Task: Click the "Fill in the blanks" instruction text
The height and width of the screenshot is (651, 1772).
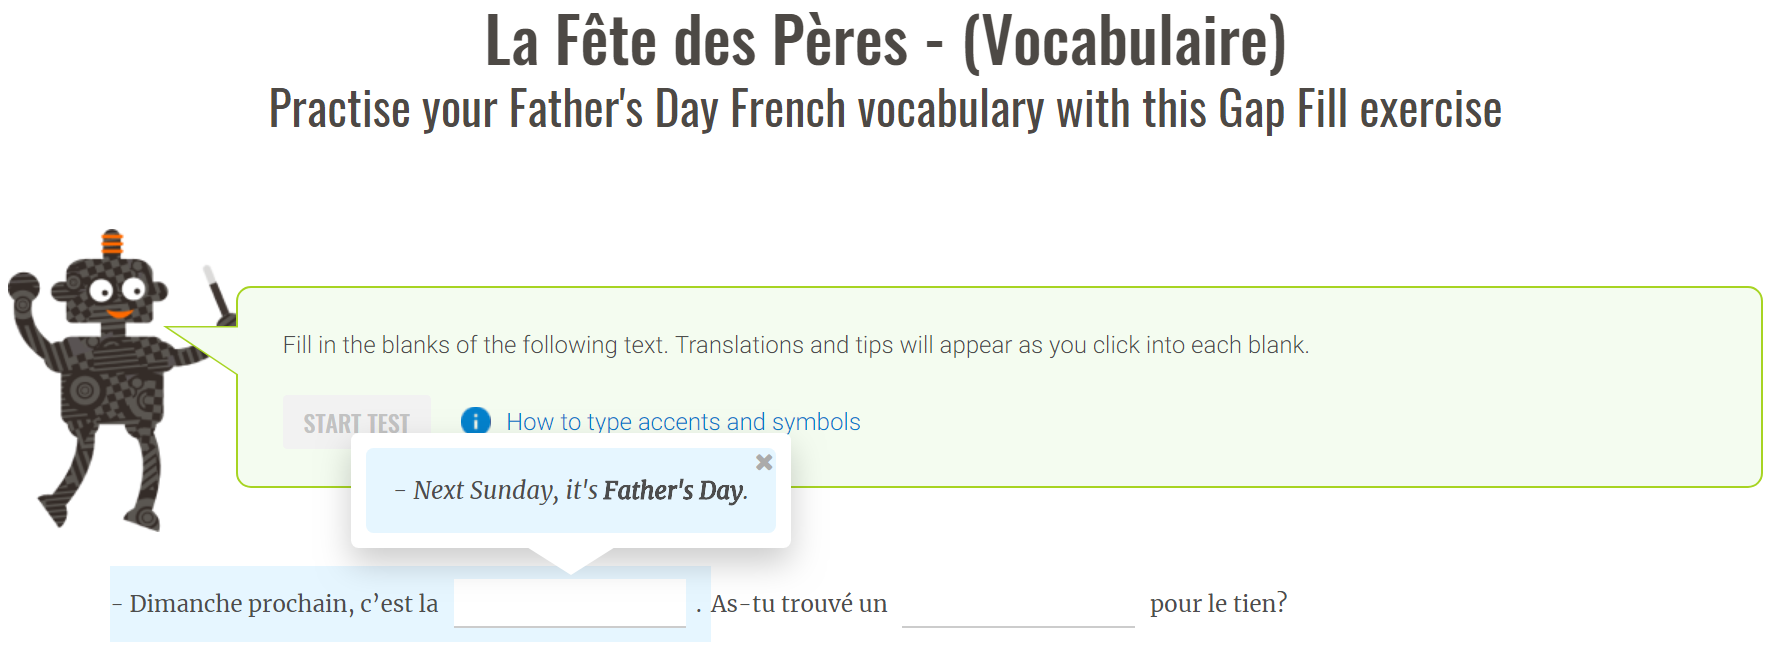Action: point(795,345)
